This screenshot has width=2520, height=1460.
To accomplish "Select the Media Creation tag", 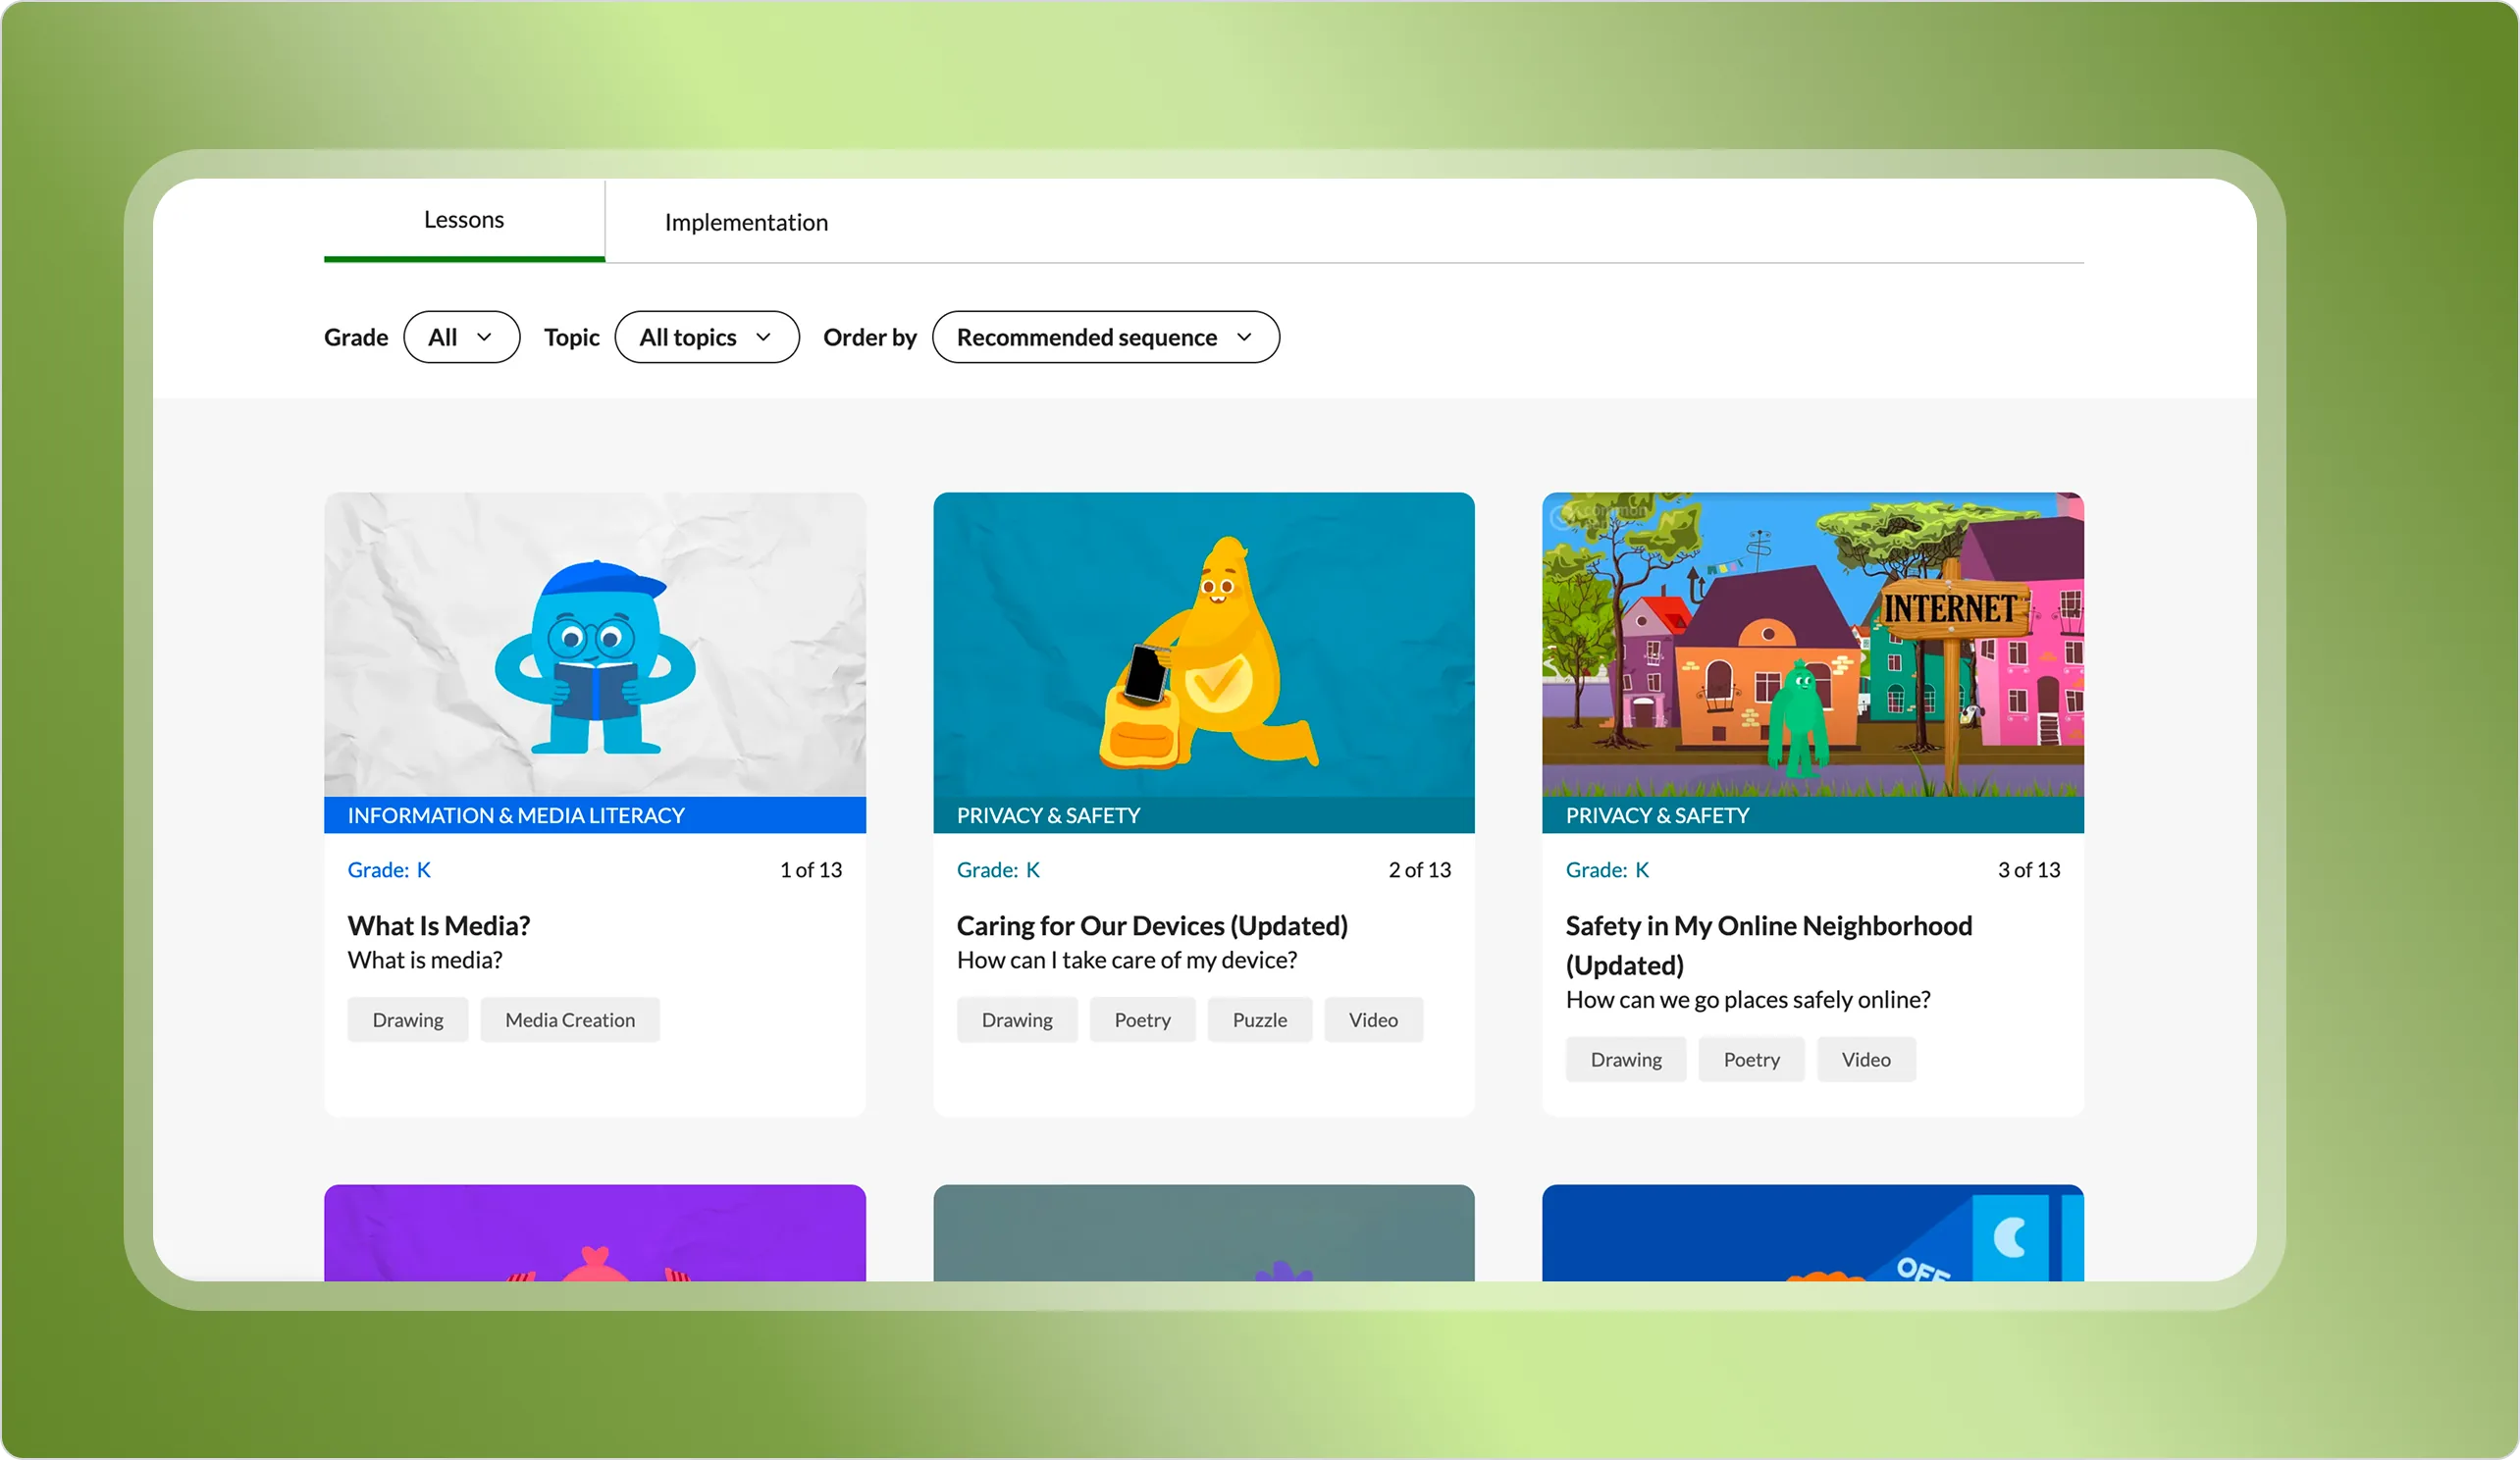I will (x=569, y=1020).
